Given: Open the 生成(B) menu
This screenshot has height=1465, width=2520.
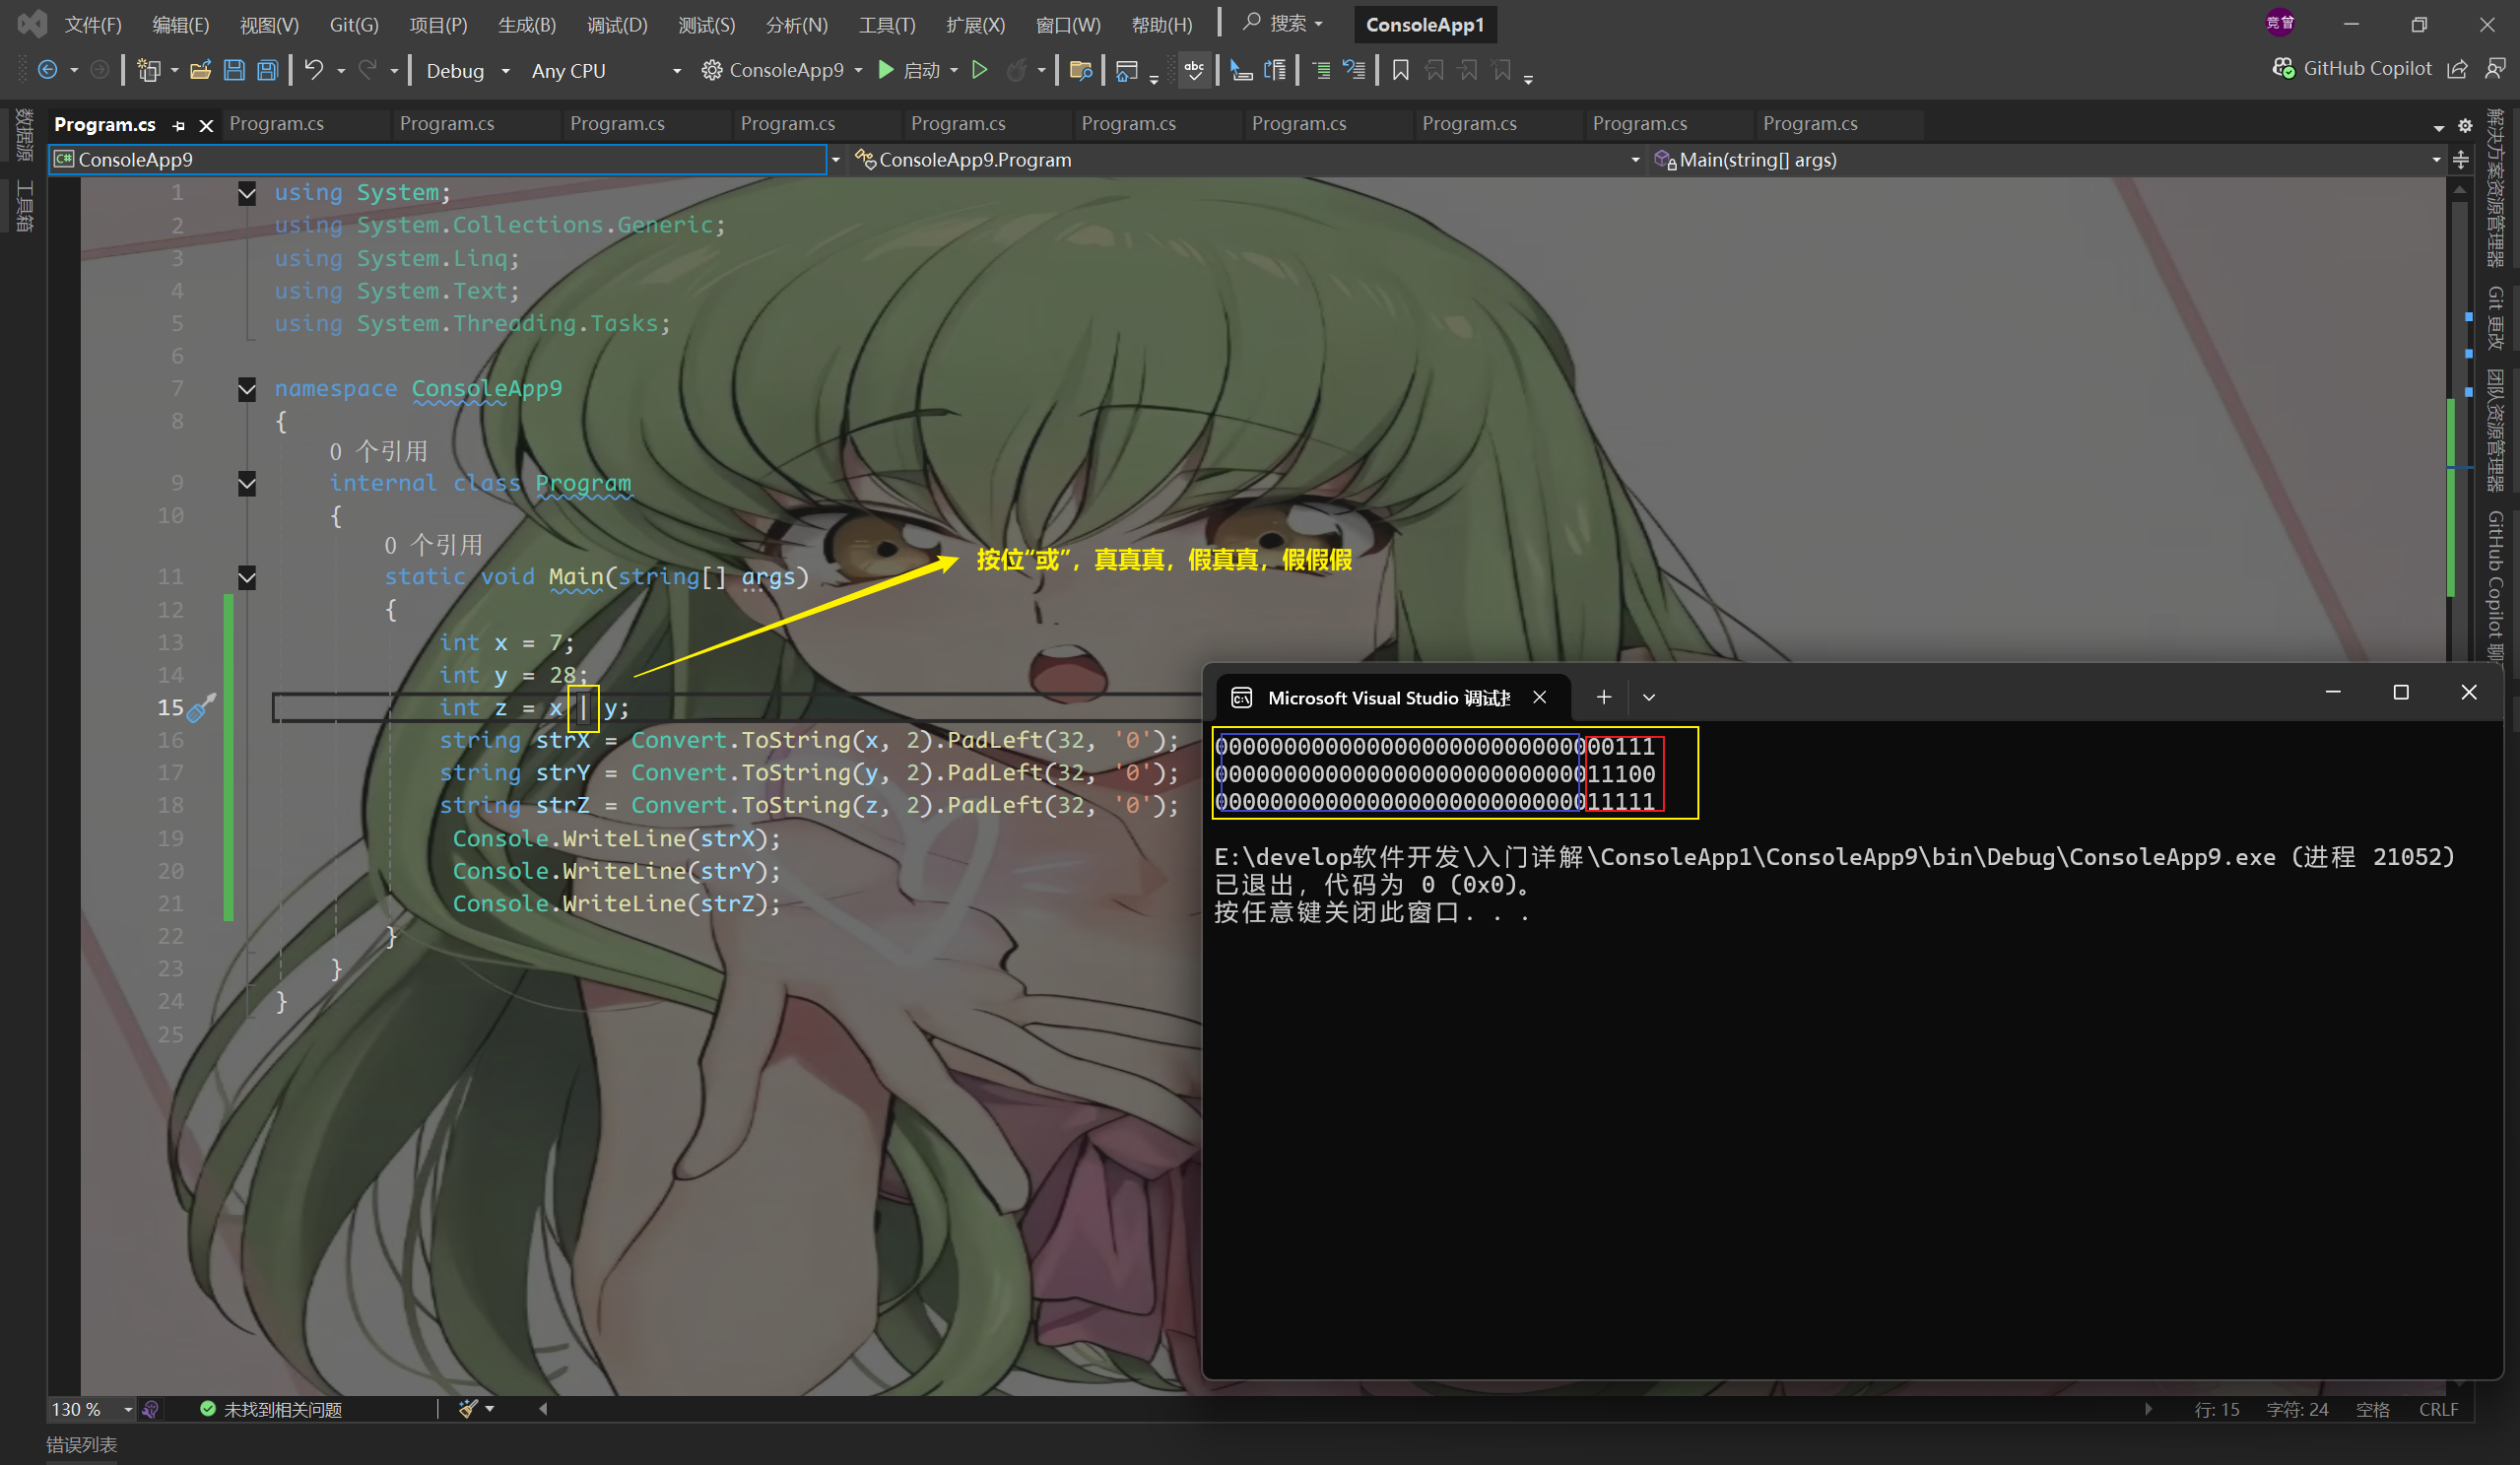Looking at the screenshot, I should pos(527,24).
